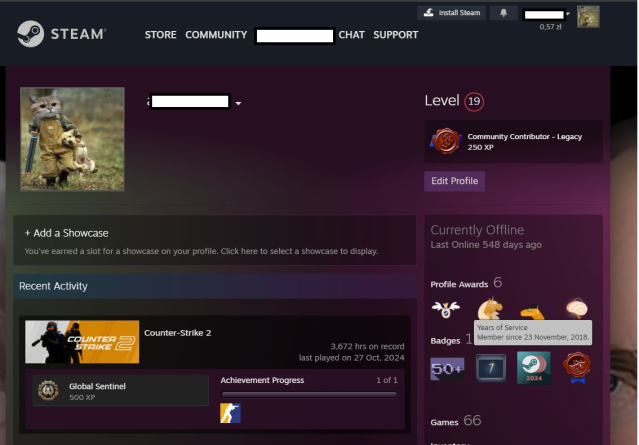The image size is (639, 445).
Task: Open the Counter-Strike 2 title link
Action: click(178, 333)
